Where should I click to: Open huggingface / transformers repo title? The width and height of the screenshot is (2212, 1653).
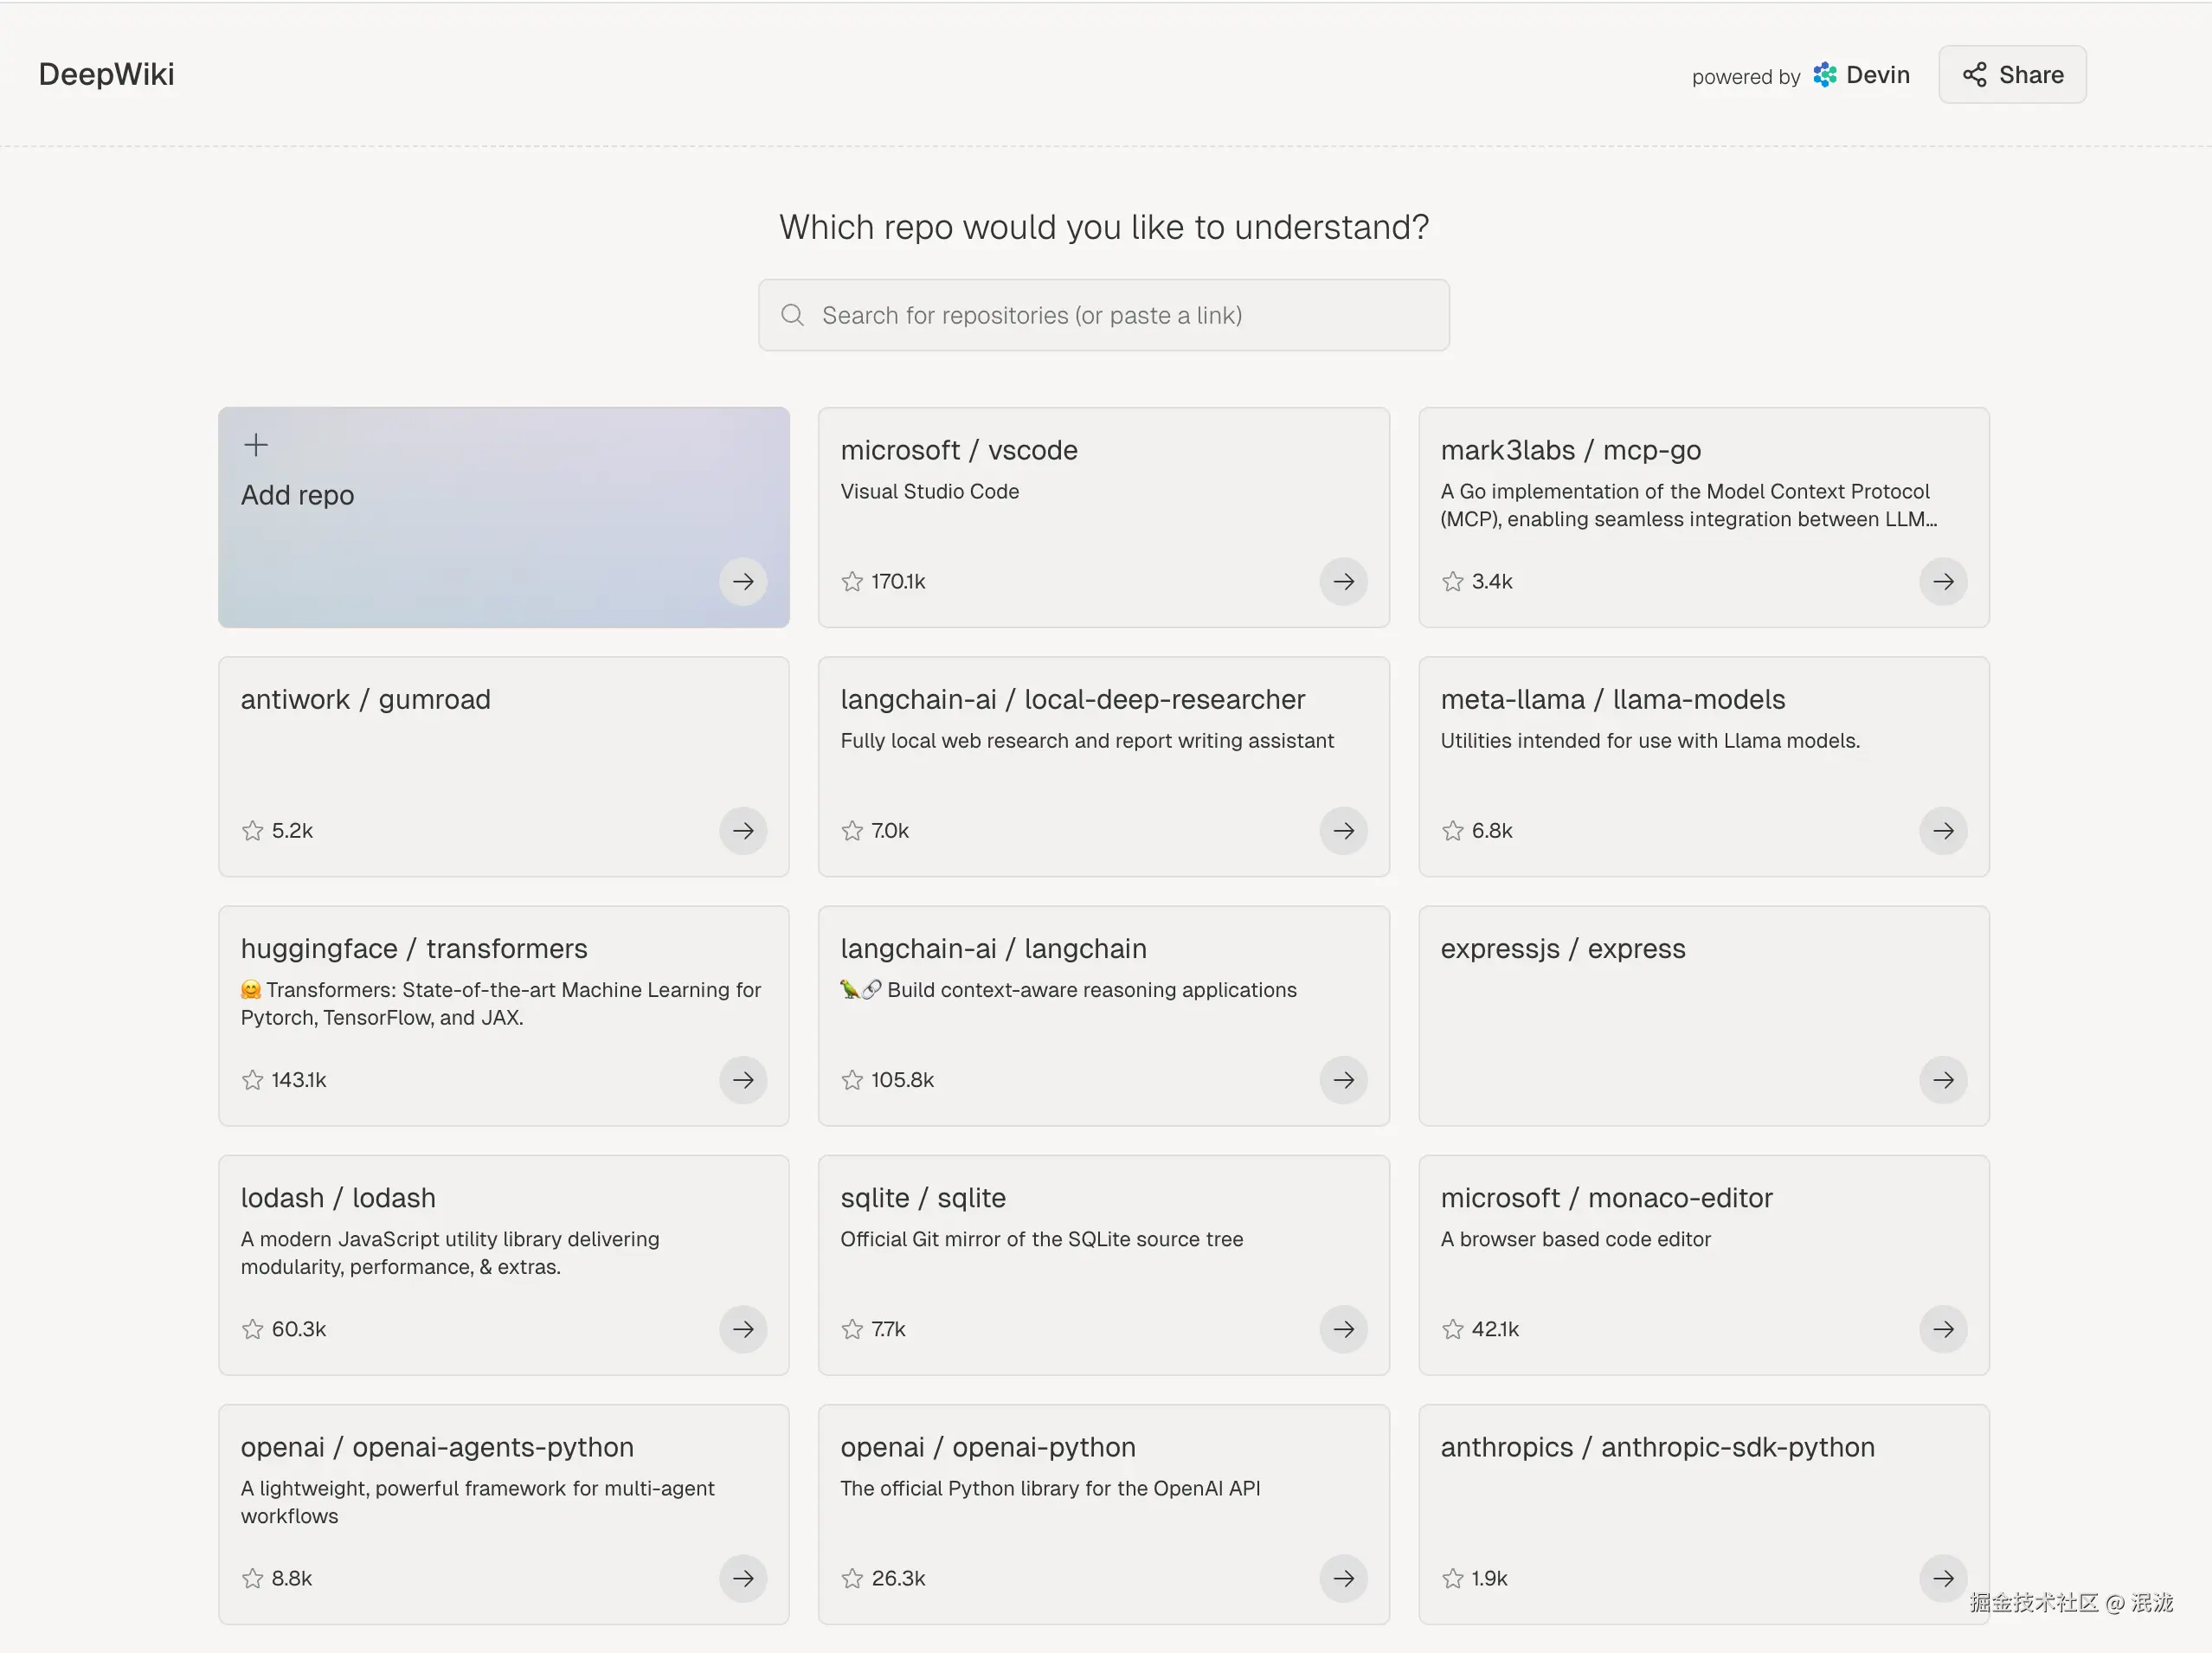(x=414, y=948)
